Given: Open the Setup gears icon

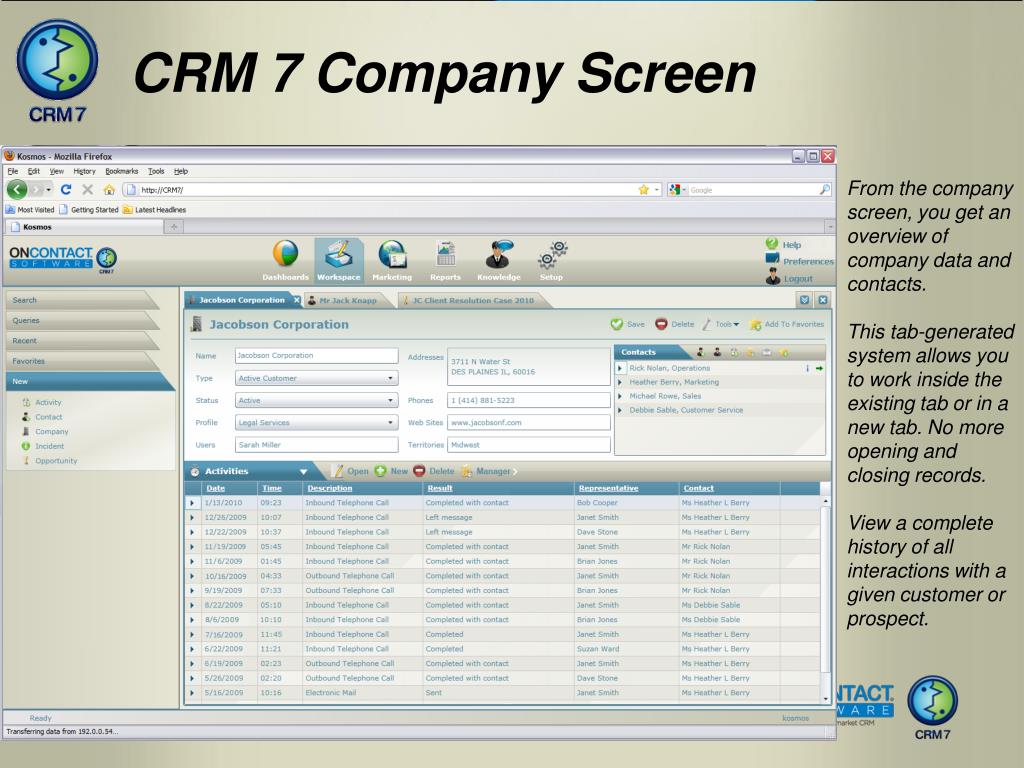Looking at the screenshot, I should pos(552,255).
